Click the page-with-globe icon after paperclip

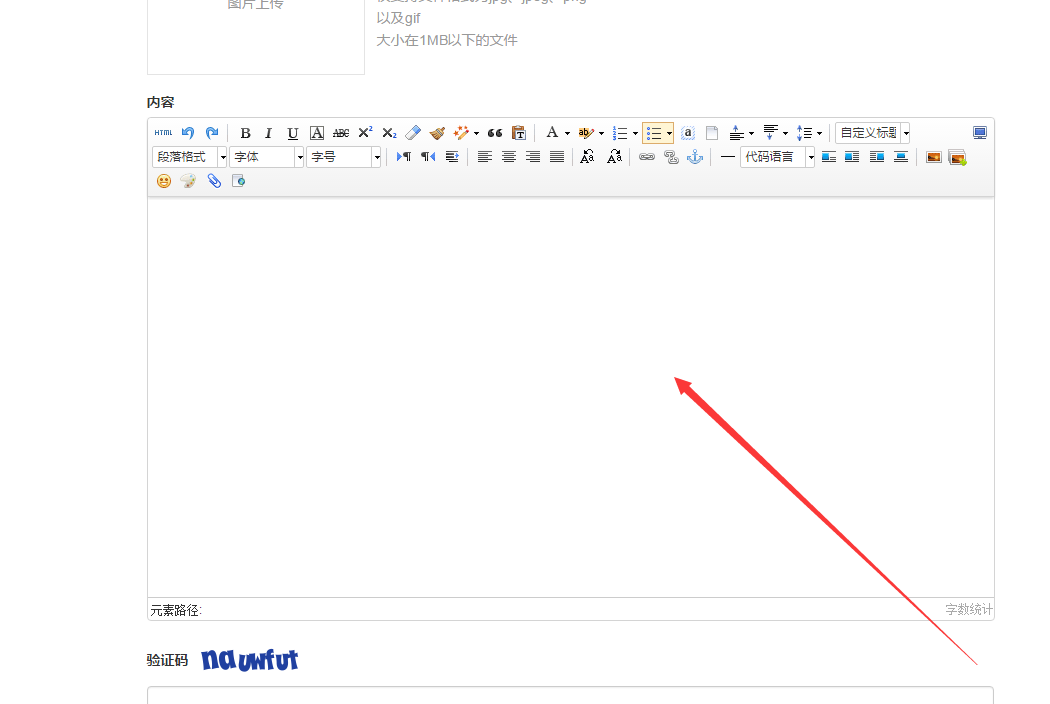(238, 181)
